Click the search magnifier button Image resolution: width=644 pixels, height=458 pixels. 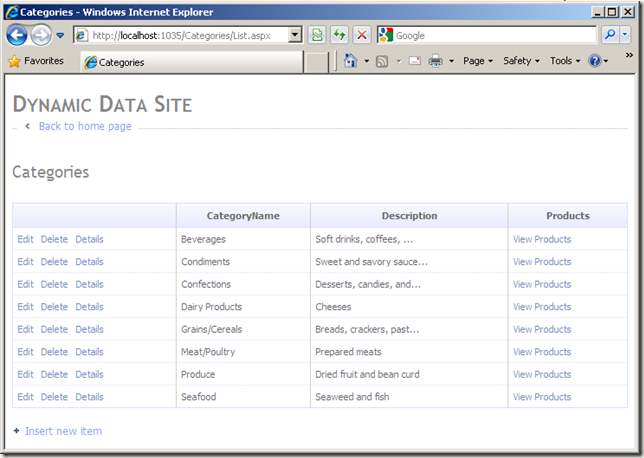(x=609, y=35)
